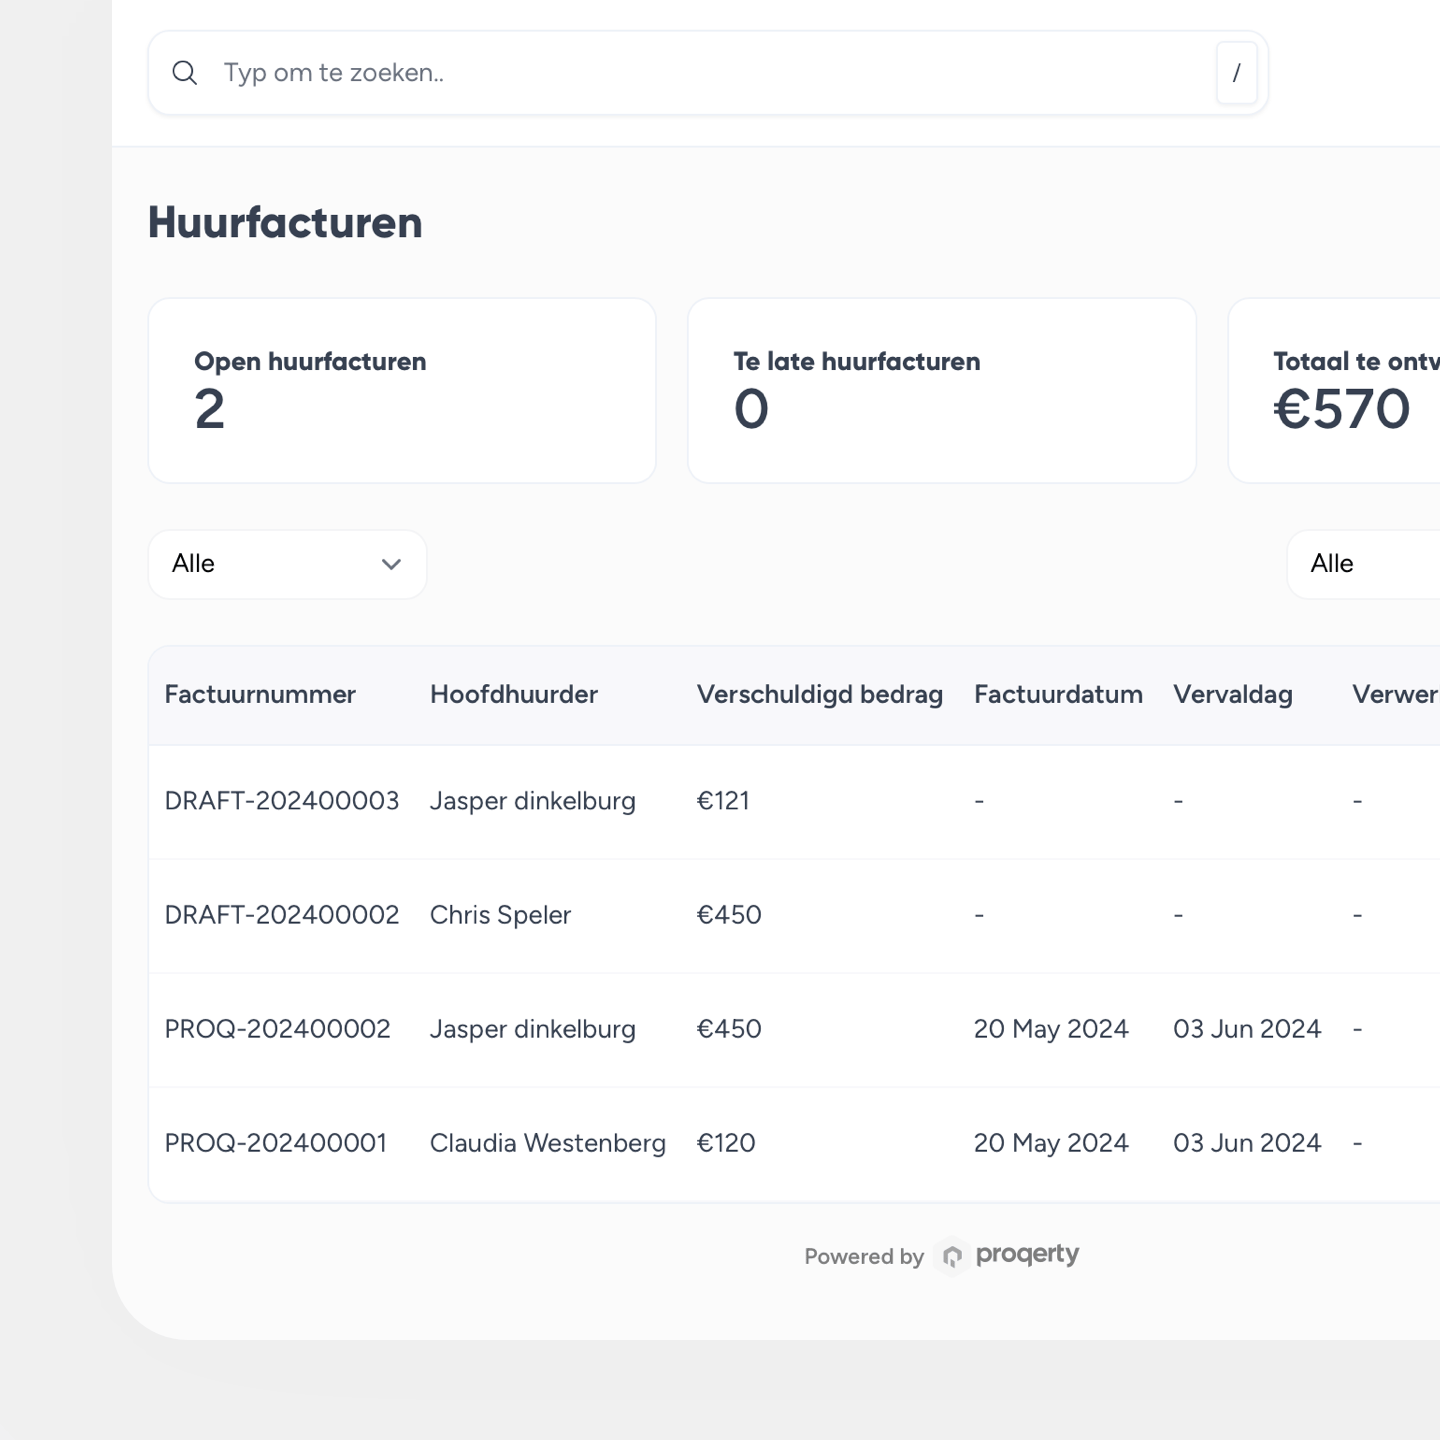The height and width of the screenshot is (1440, 1440).
Task: Sort by 'Verschuldigd bedrag' column header
Action: coord(820,695)
